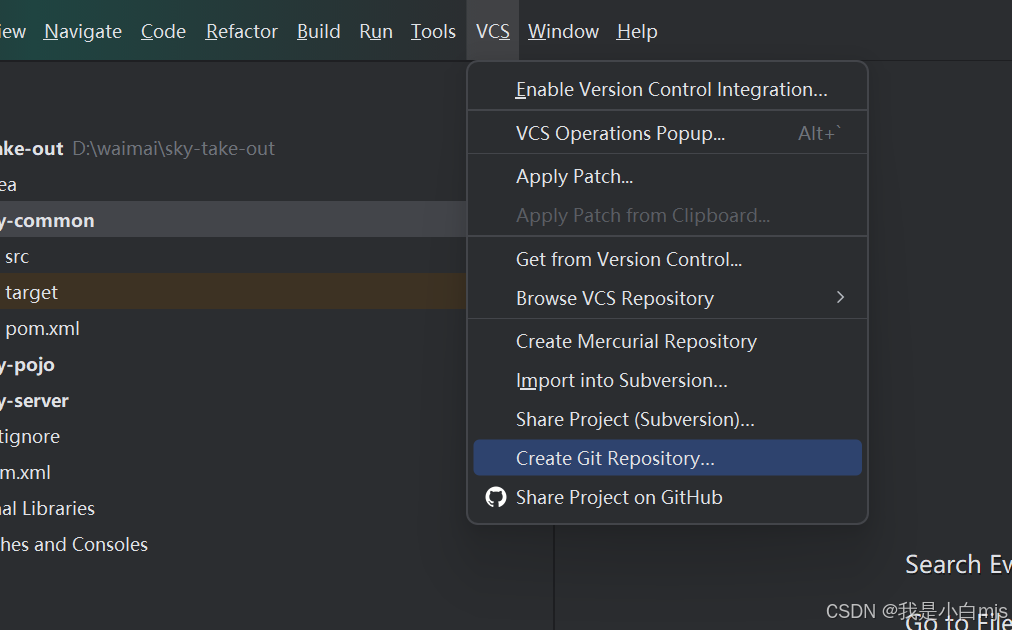This screenshot has width=1012, height=630.
Task: Click the GitHub icon in VCS menu
Action: (x=495, y=497)
